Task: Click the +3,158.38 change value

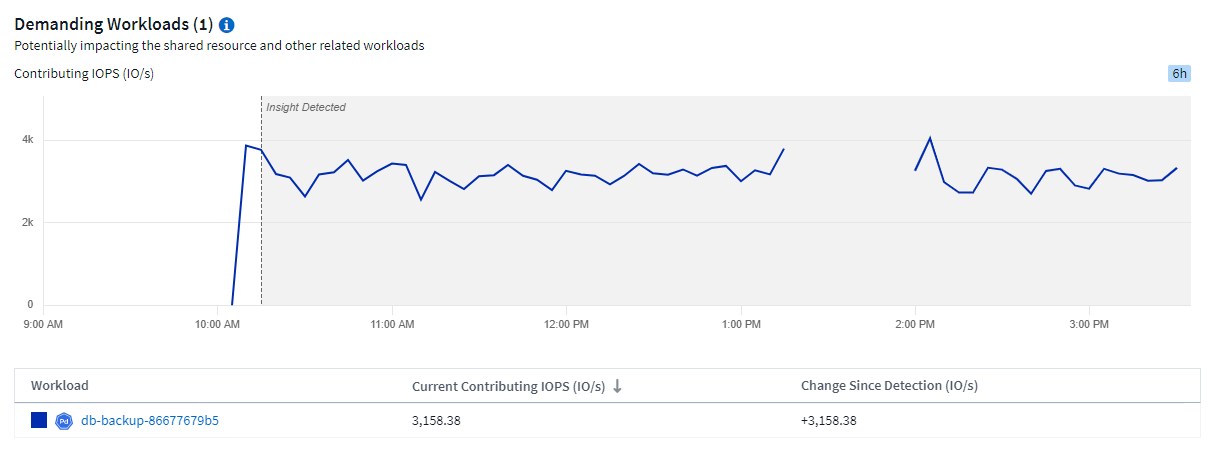Action: click(x=829, y=421)
